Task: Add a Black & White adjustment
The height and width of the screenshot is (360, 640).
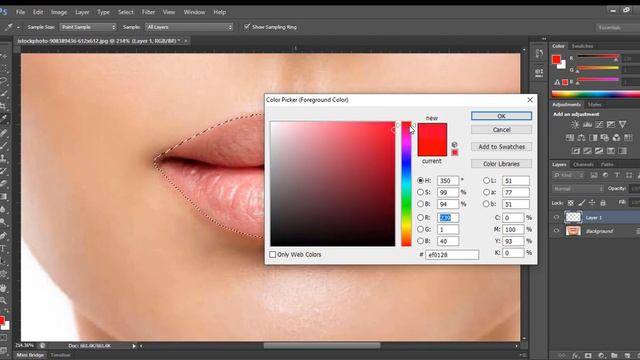Action: pos(593,138)
